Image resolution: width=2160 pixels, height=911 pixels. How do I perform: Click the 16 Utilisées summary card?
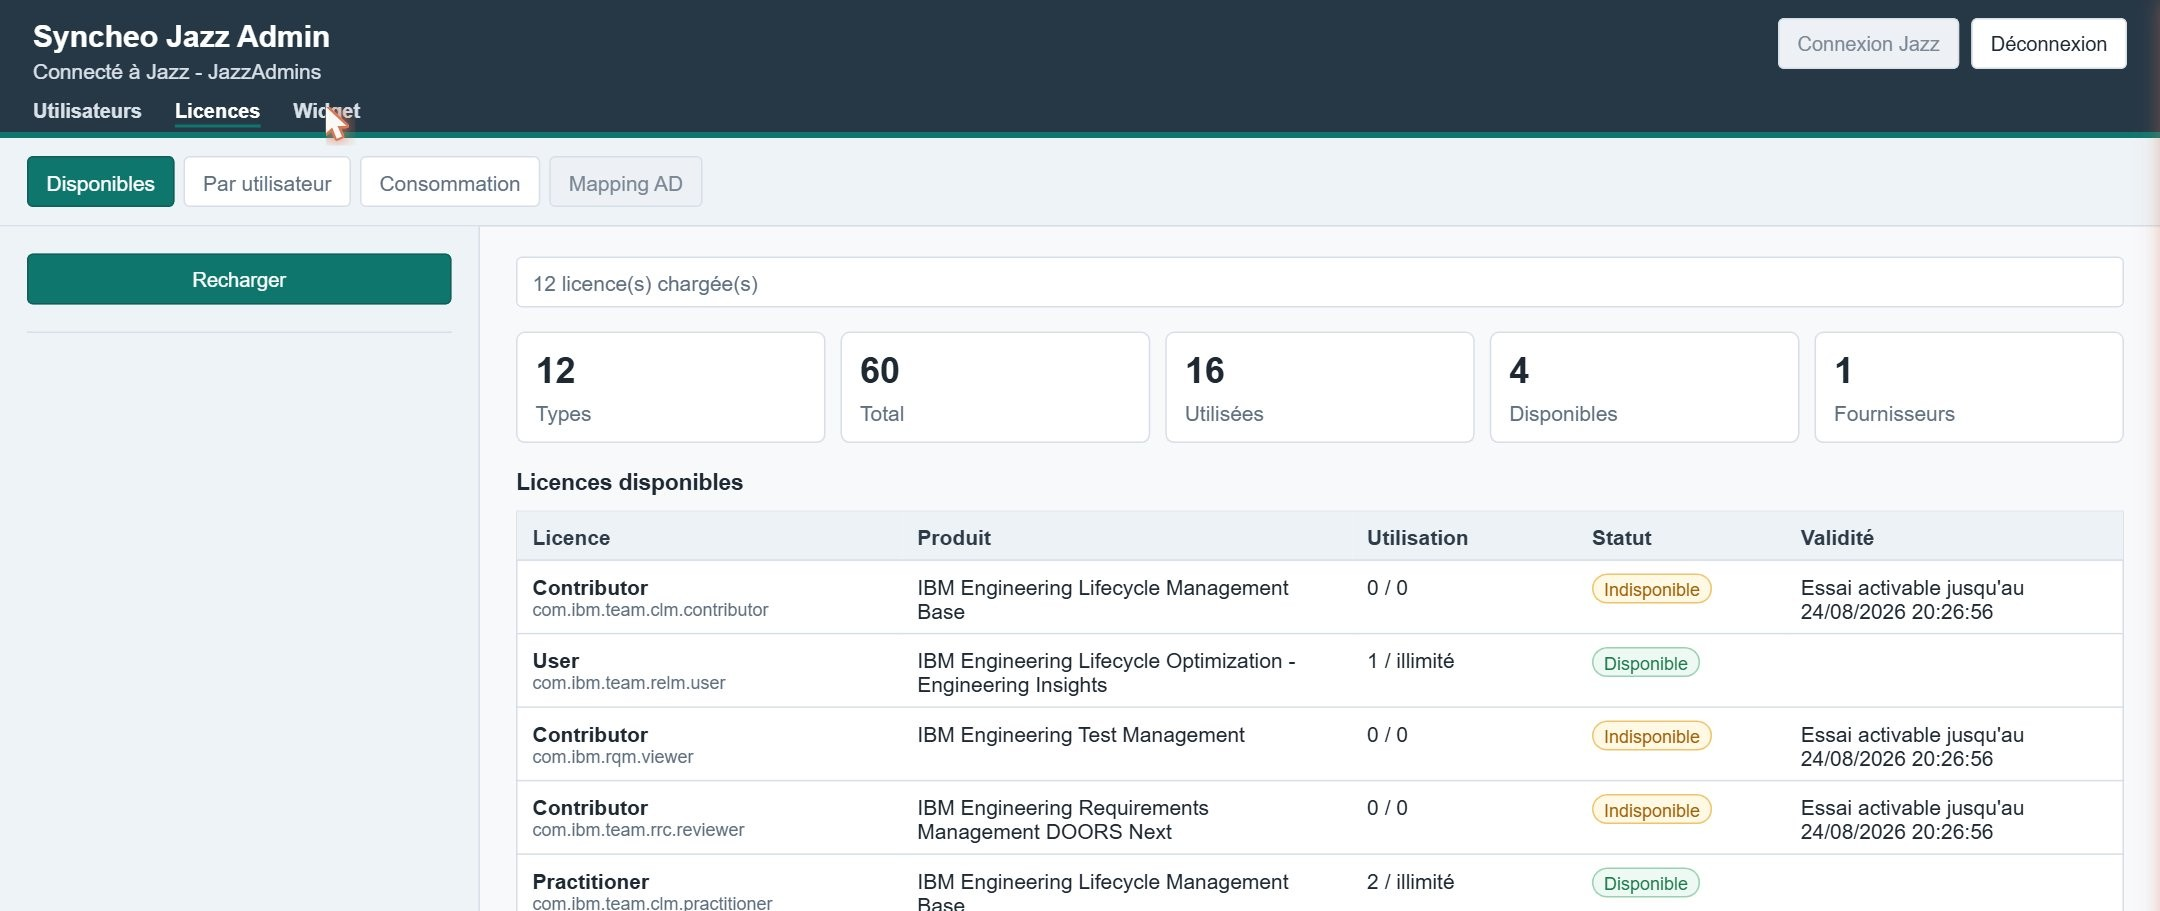point(1319,387)
